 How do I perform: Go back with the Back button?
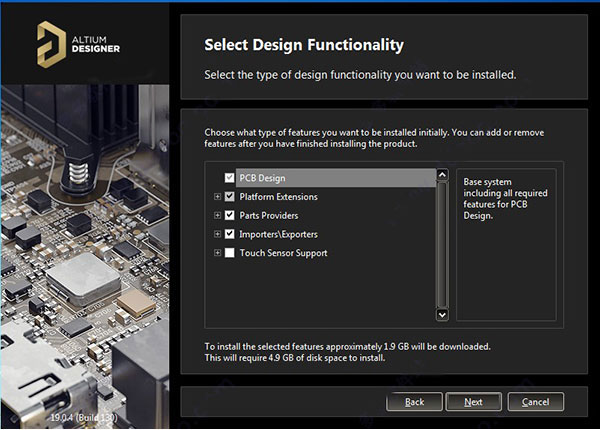pyautogui.click(x=414, y=402)
